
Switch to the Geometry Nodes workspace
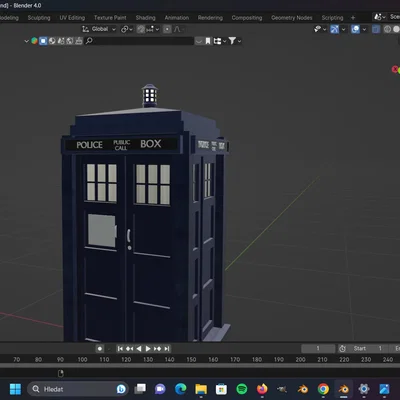click(292, 18)
